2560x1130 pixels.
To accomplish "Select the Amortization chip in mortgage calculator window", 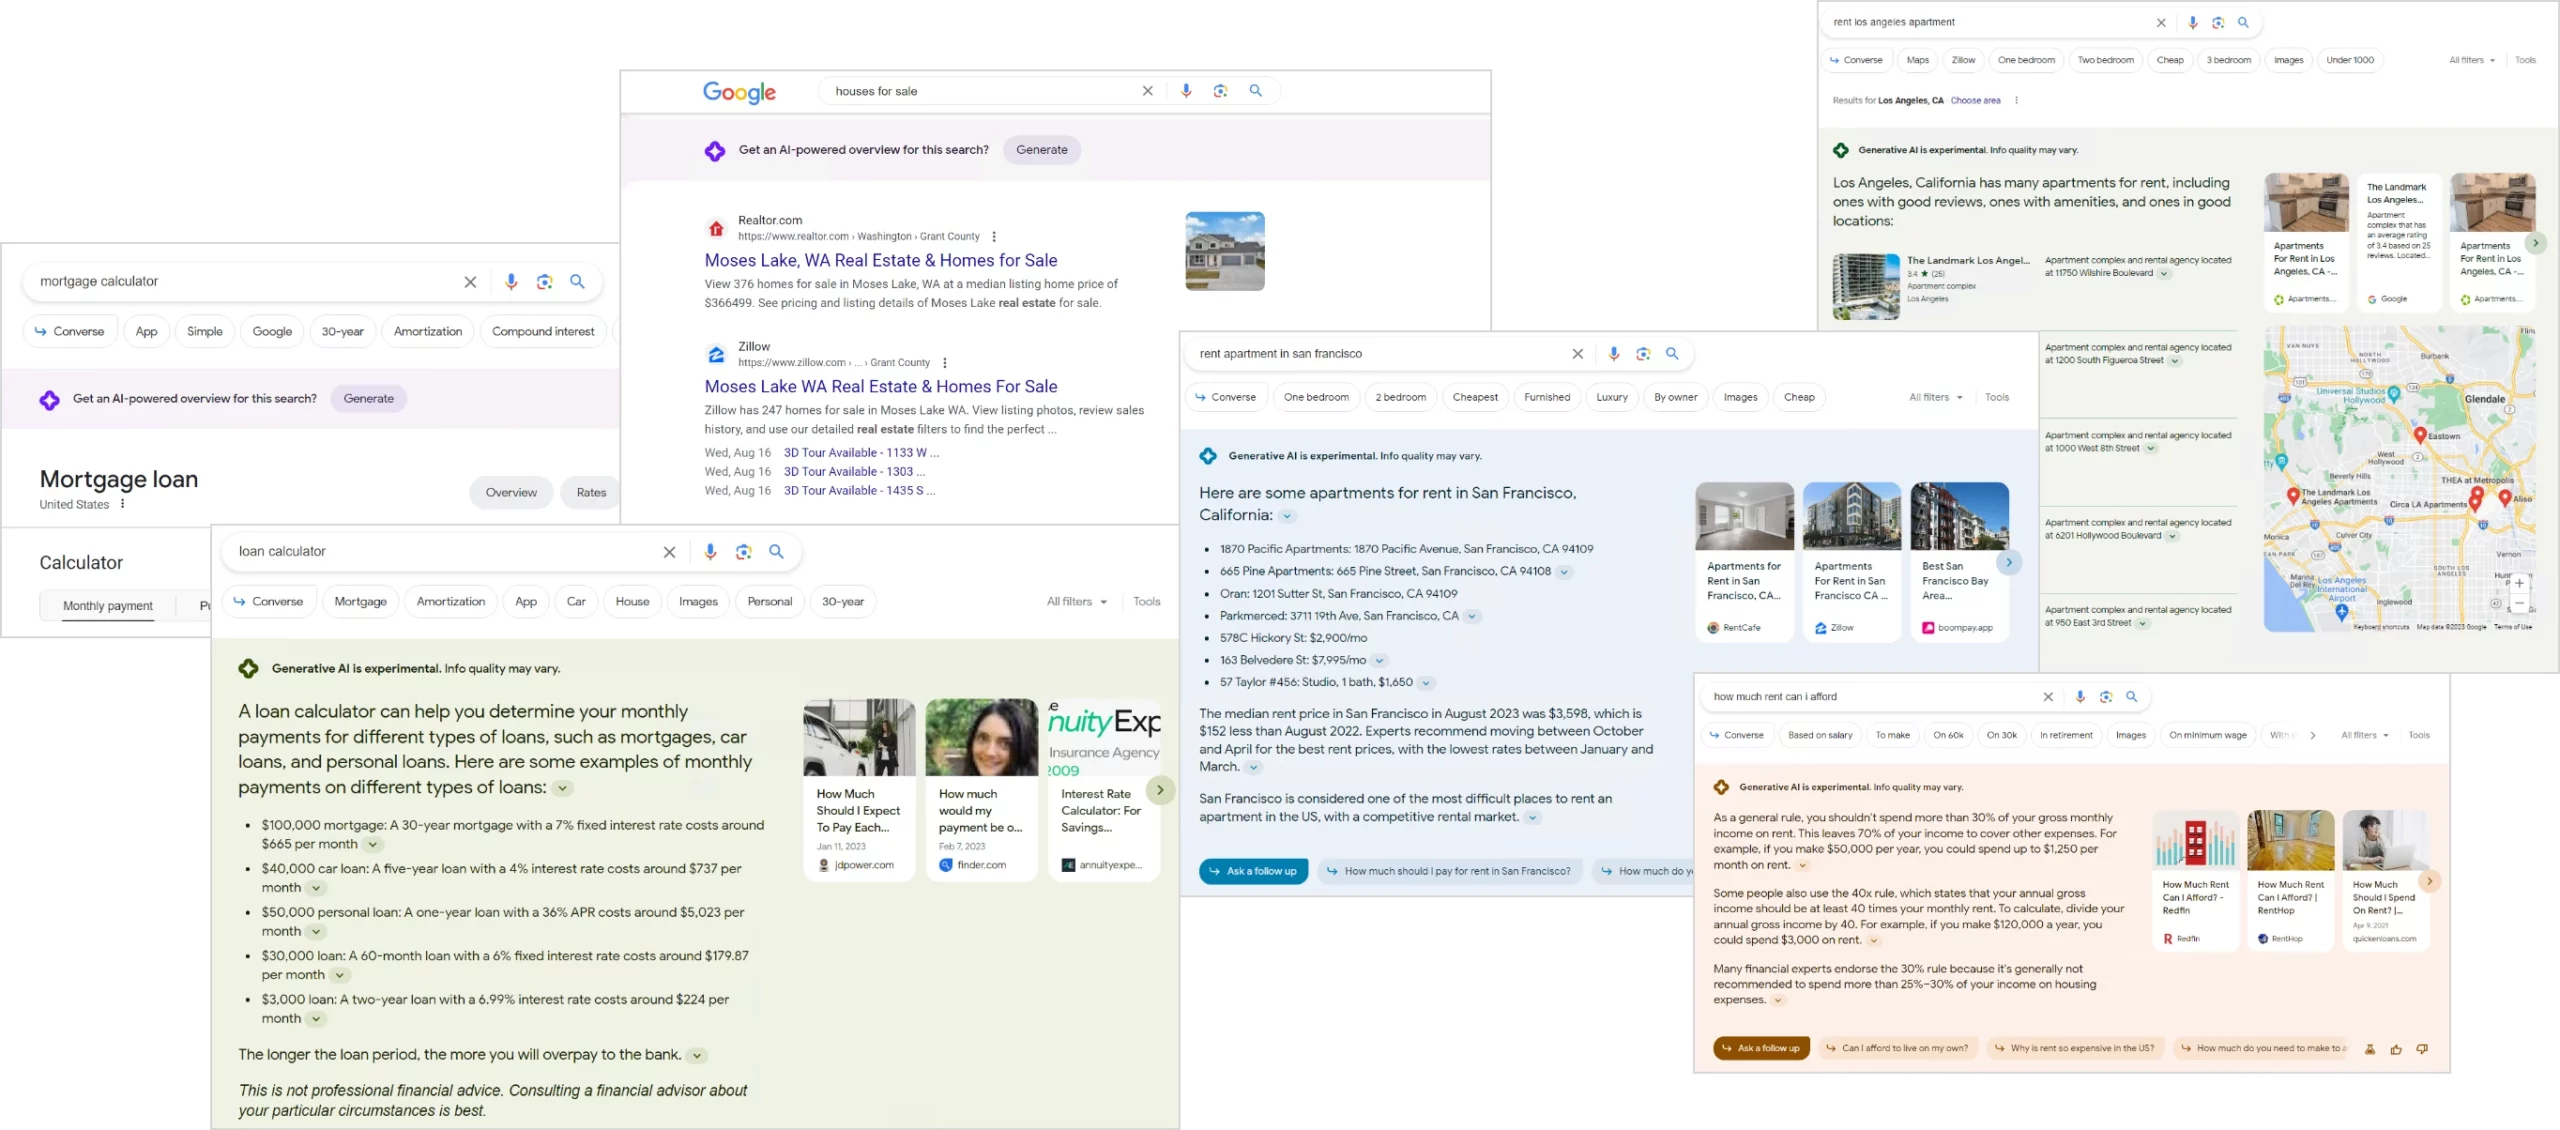I will tap(428, 332).
